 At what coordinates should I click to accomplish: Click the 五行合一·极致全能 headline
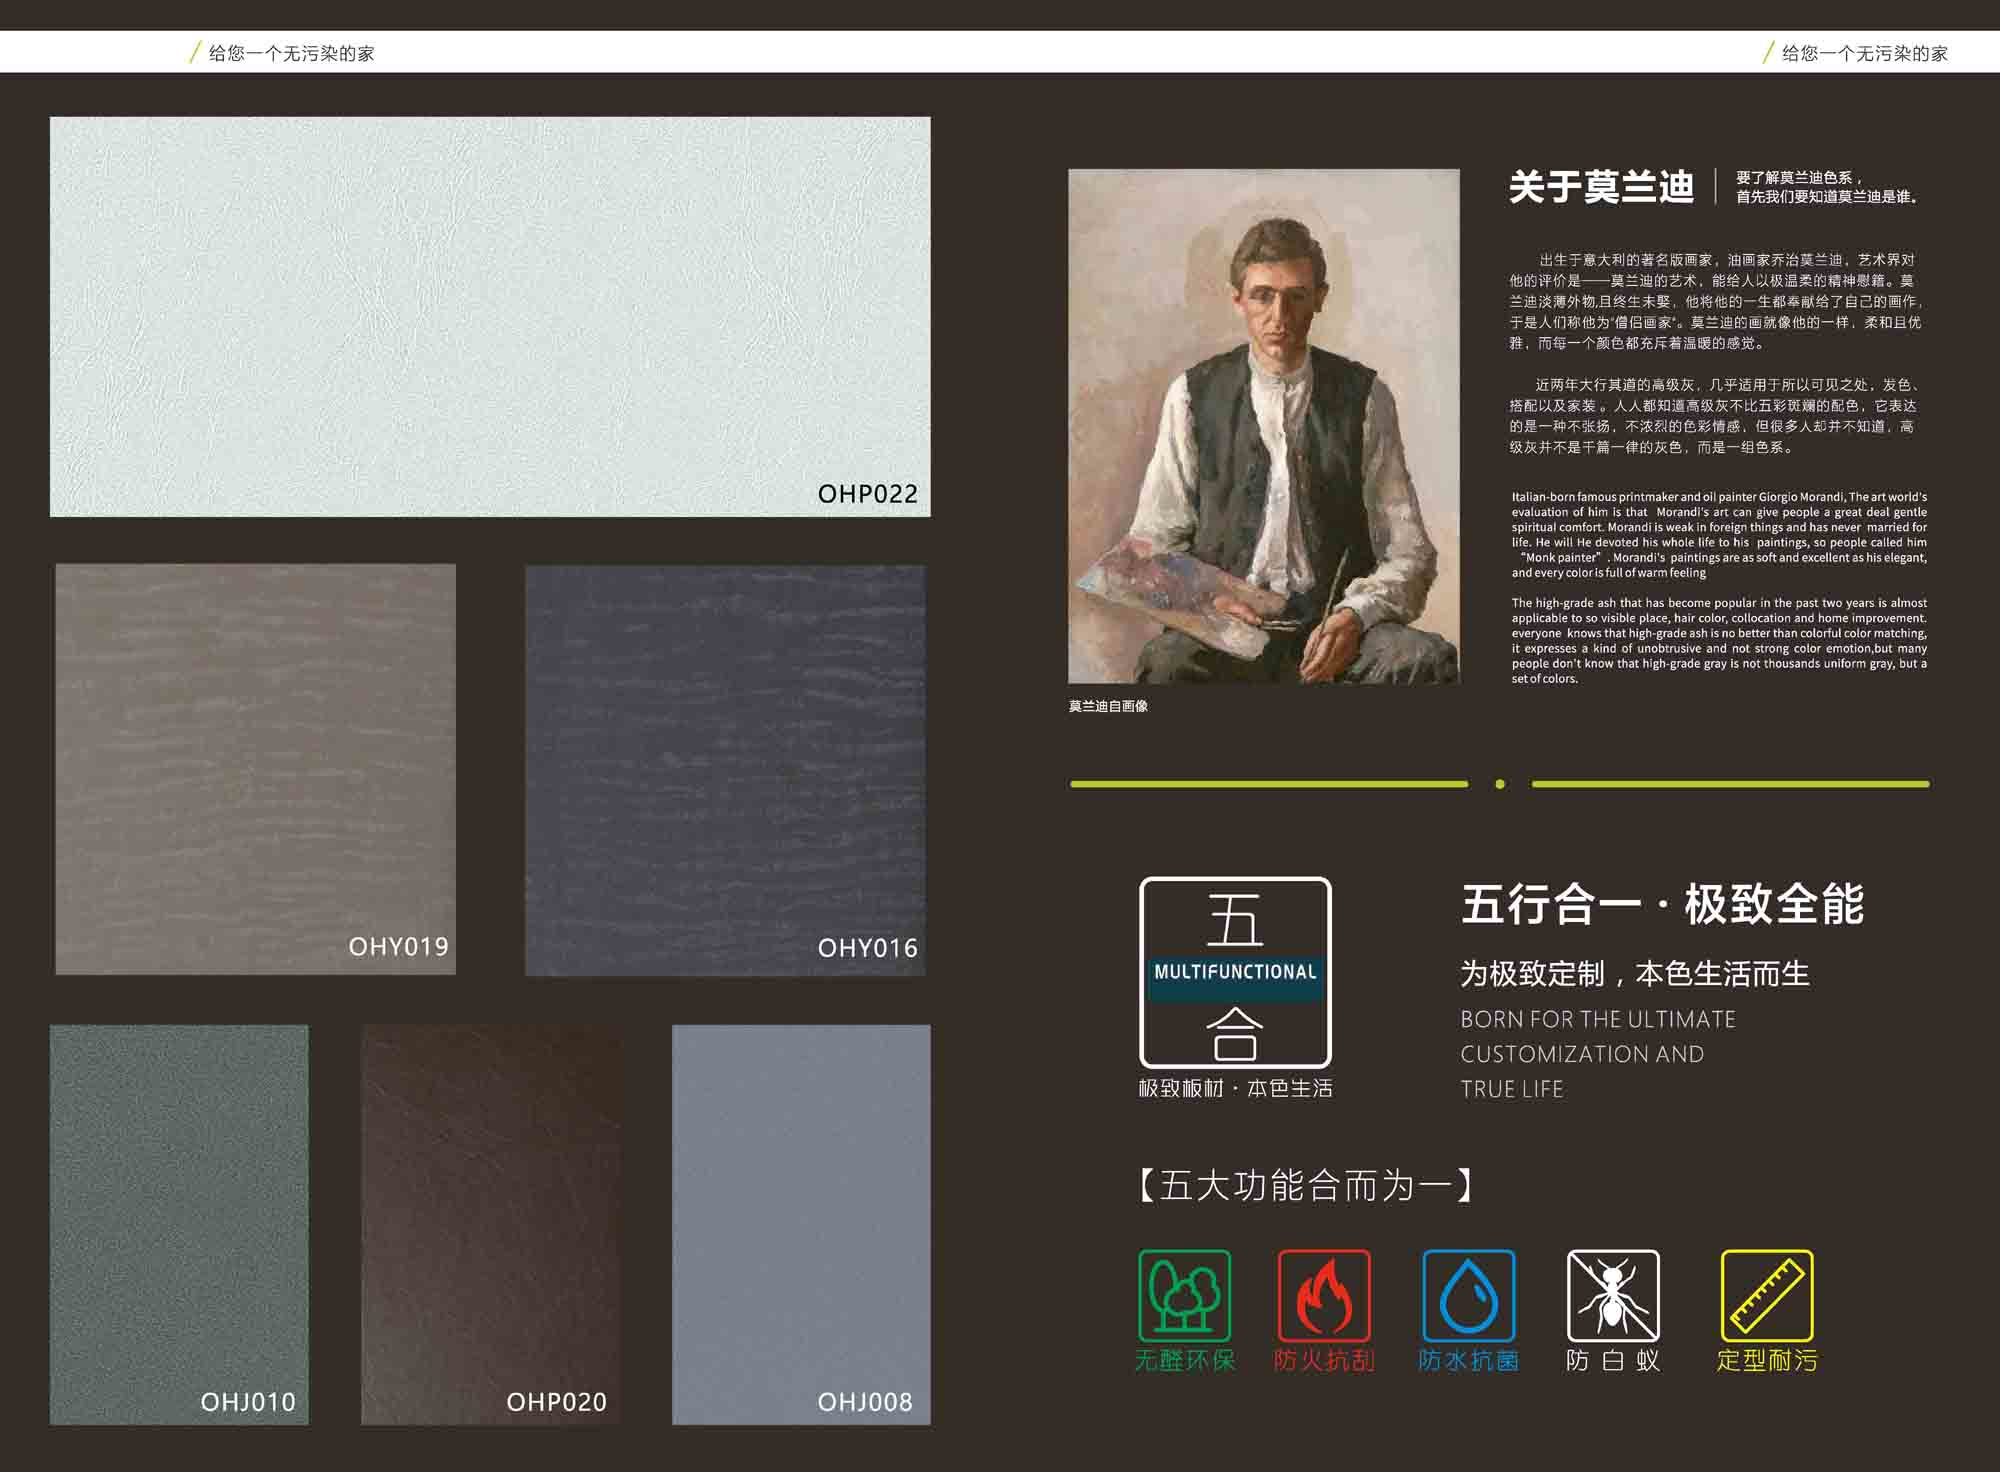(1662, 904)
